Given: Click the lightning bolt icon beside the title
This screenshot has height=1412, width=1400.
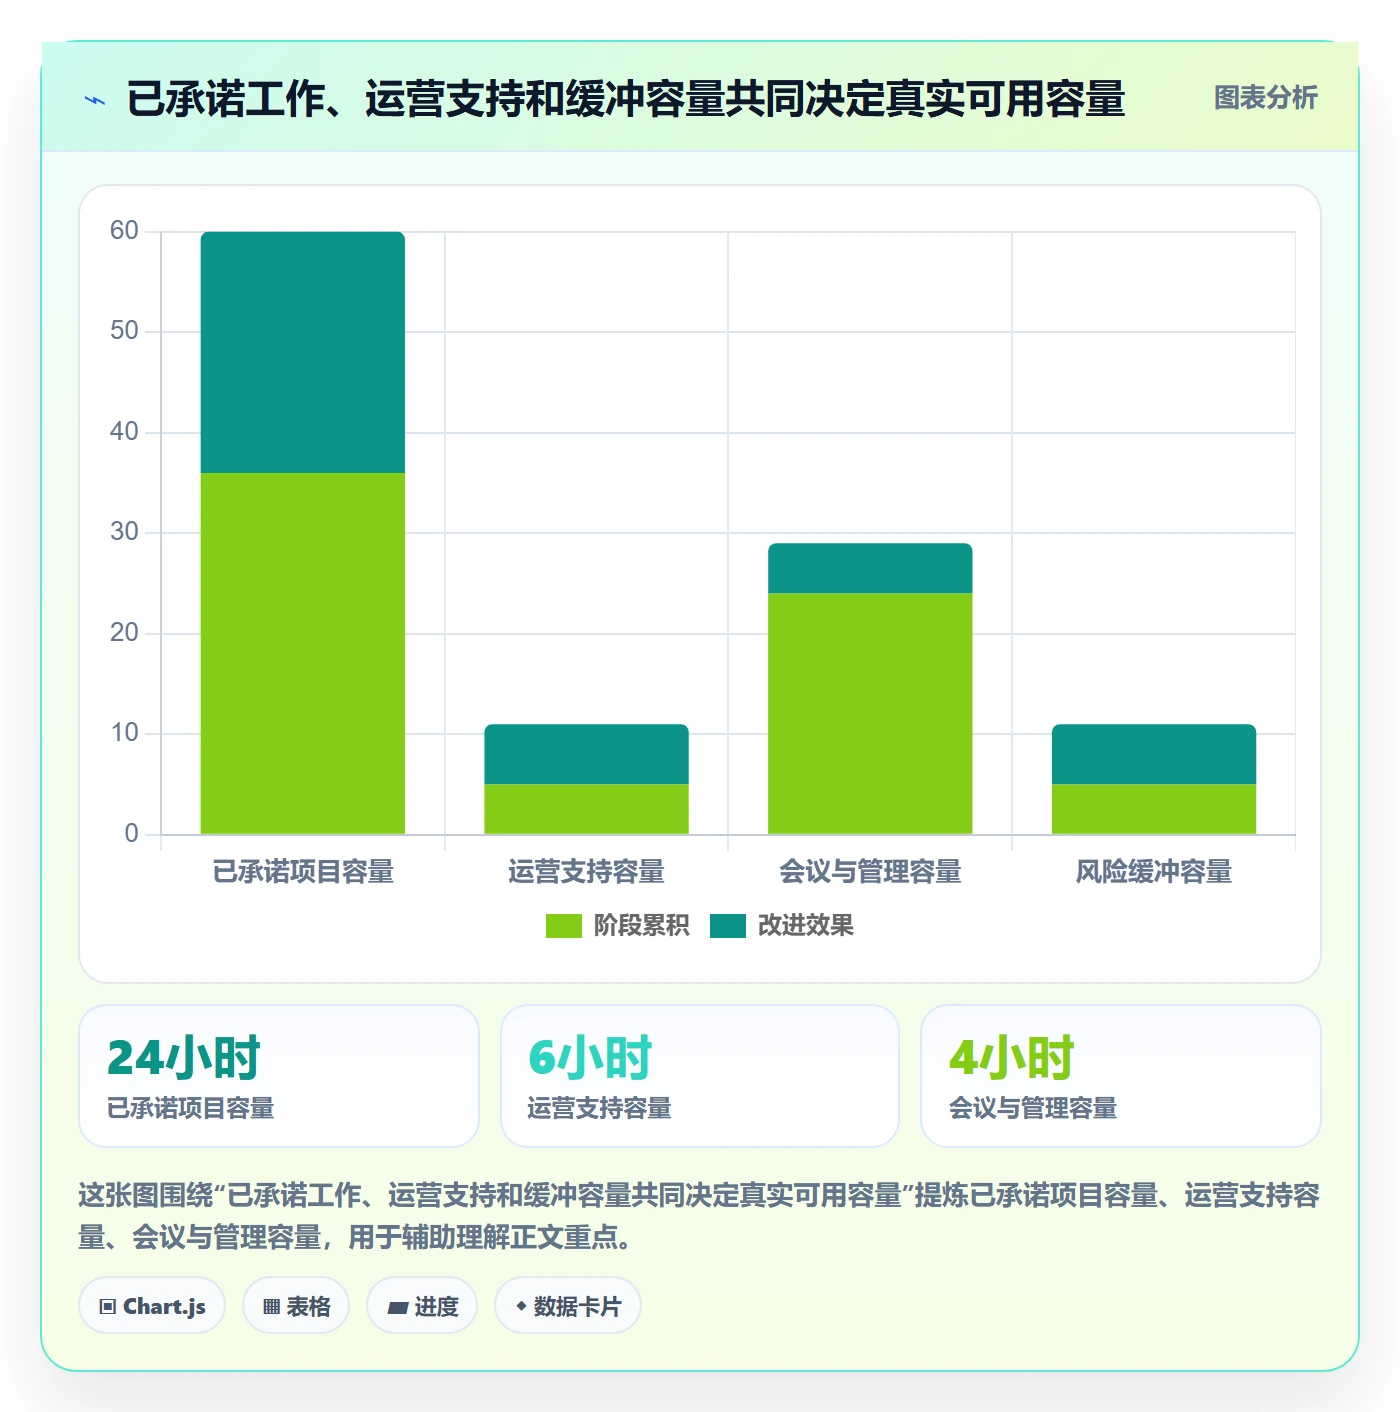Looking at the screenshot, I should 95,100.
